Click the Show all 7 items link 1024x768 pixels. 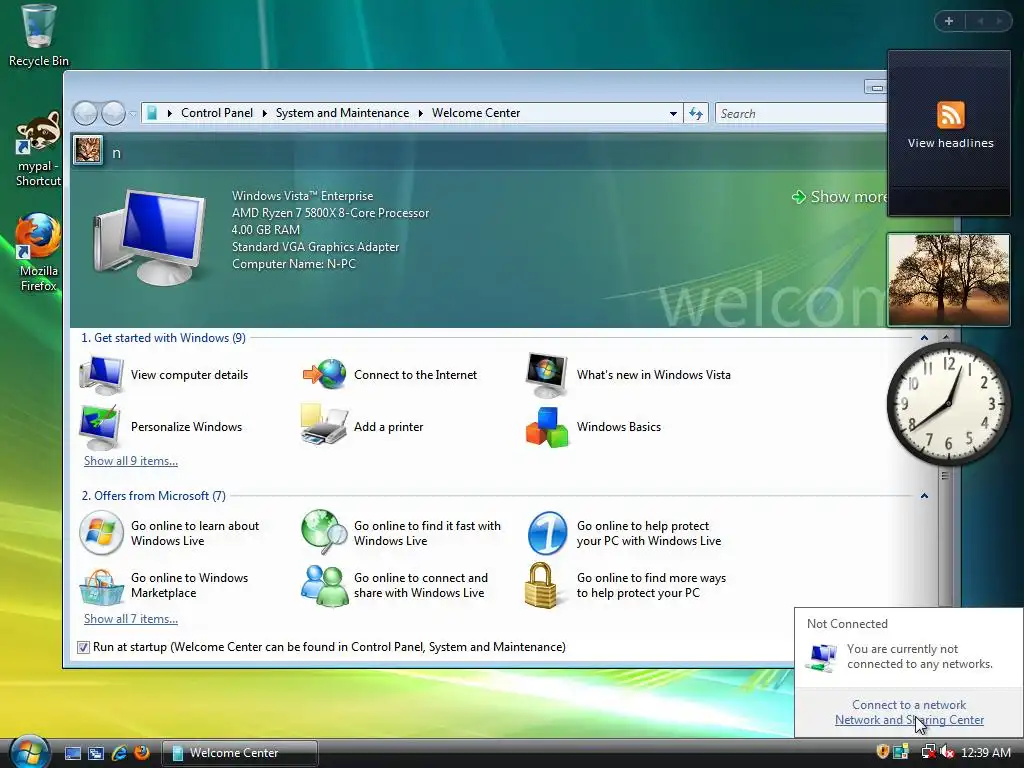tap(131, 619)
